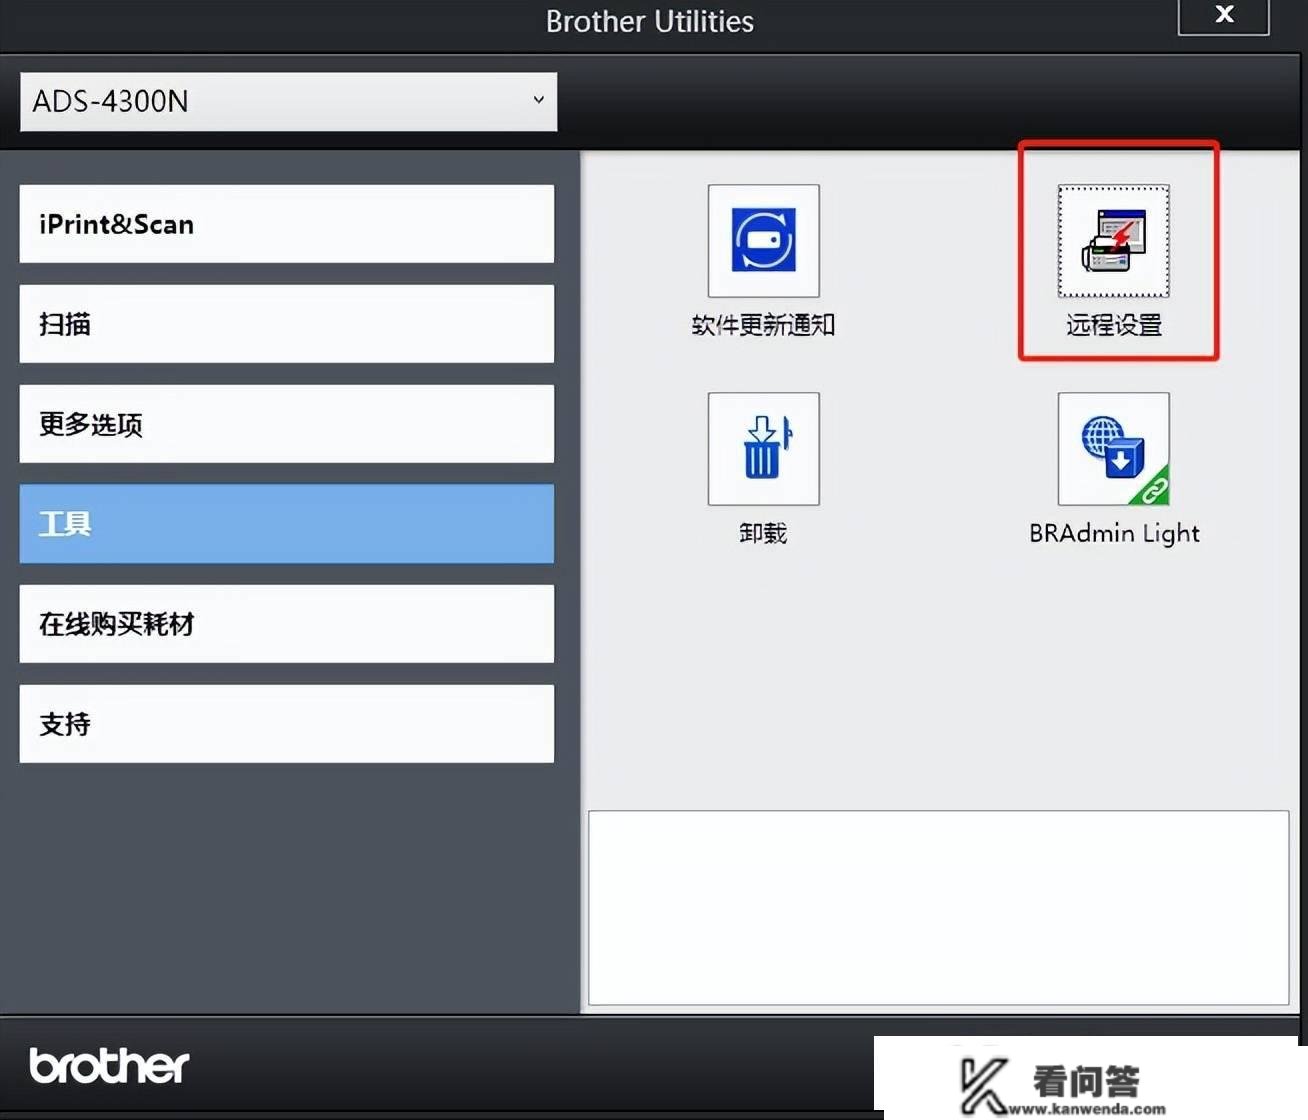Viewport: 1308px width, 1120px height.
Task: Select the iPrint&Scan category
Action: 287,224
